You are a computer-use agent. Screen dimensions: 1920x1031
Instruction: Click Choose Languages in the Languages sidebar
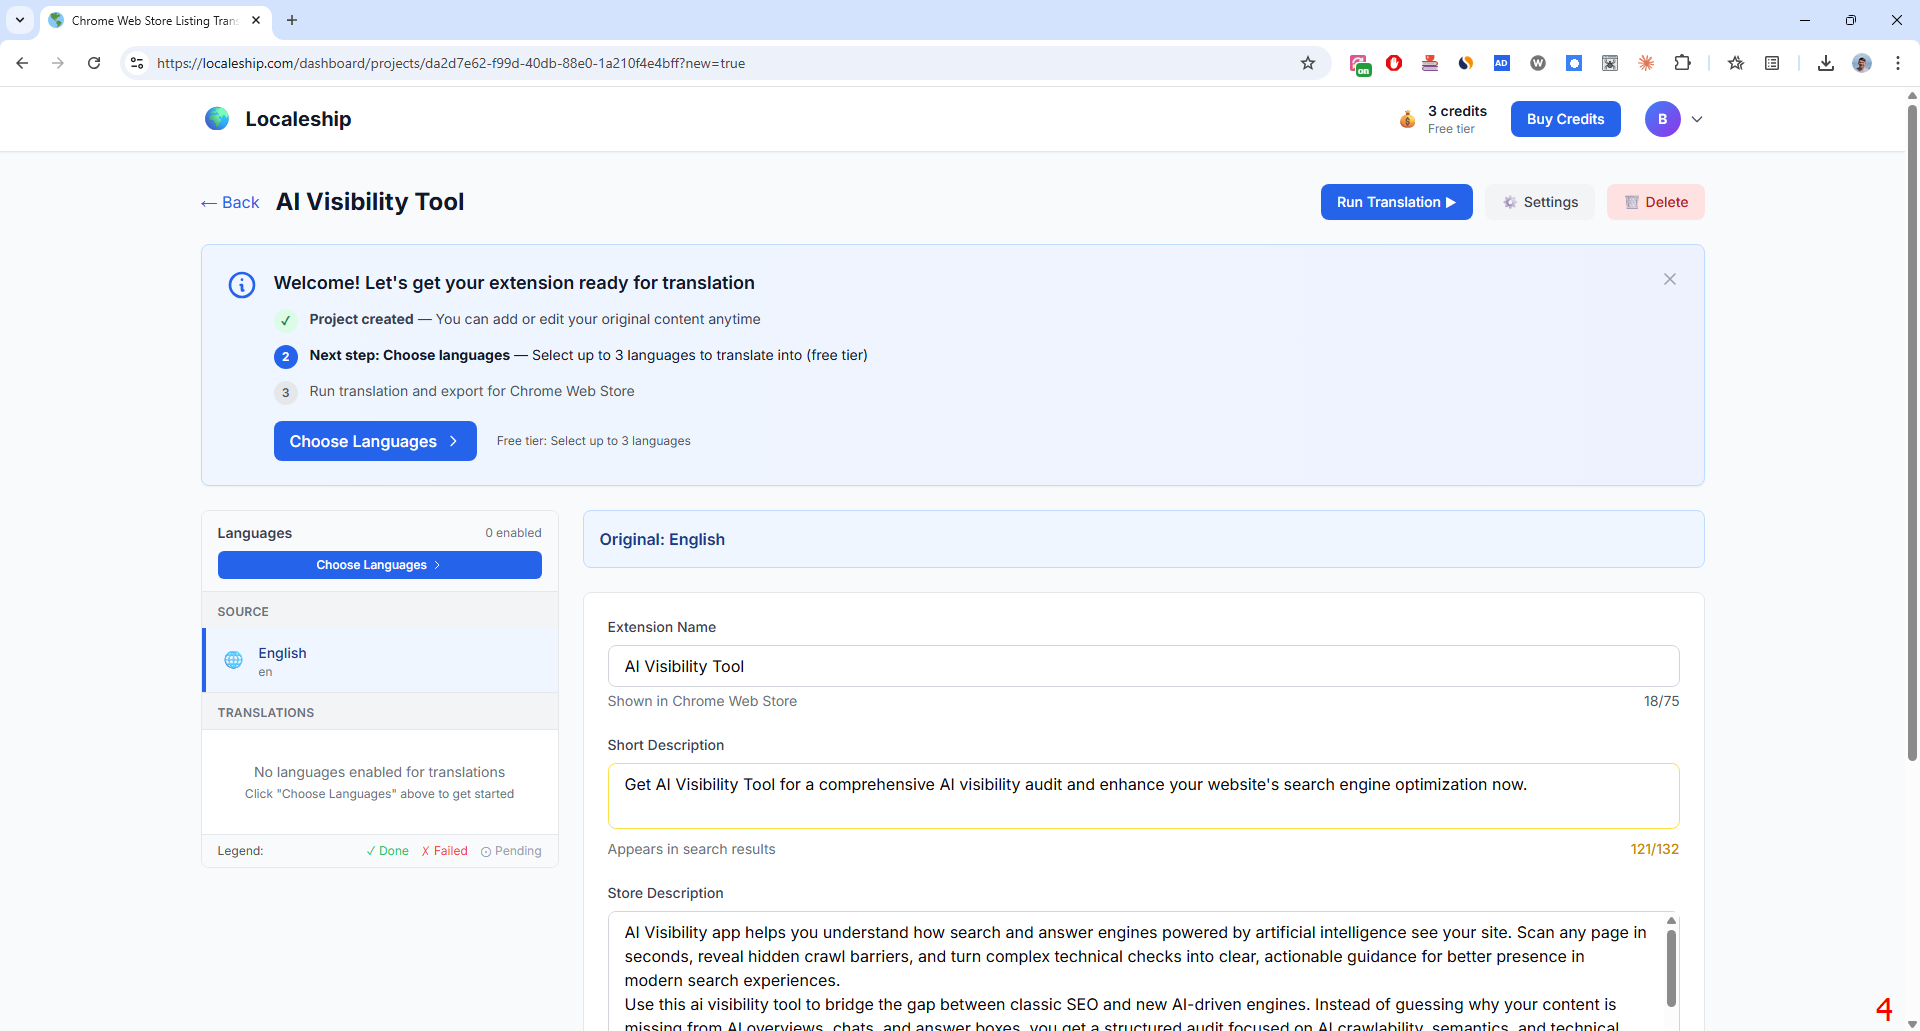(380, 565)
